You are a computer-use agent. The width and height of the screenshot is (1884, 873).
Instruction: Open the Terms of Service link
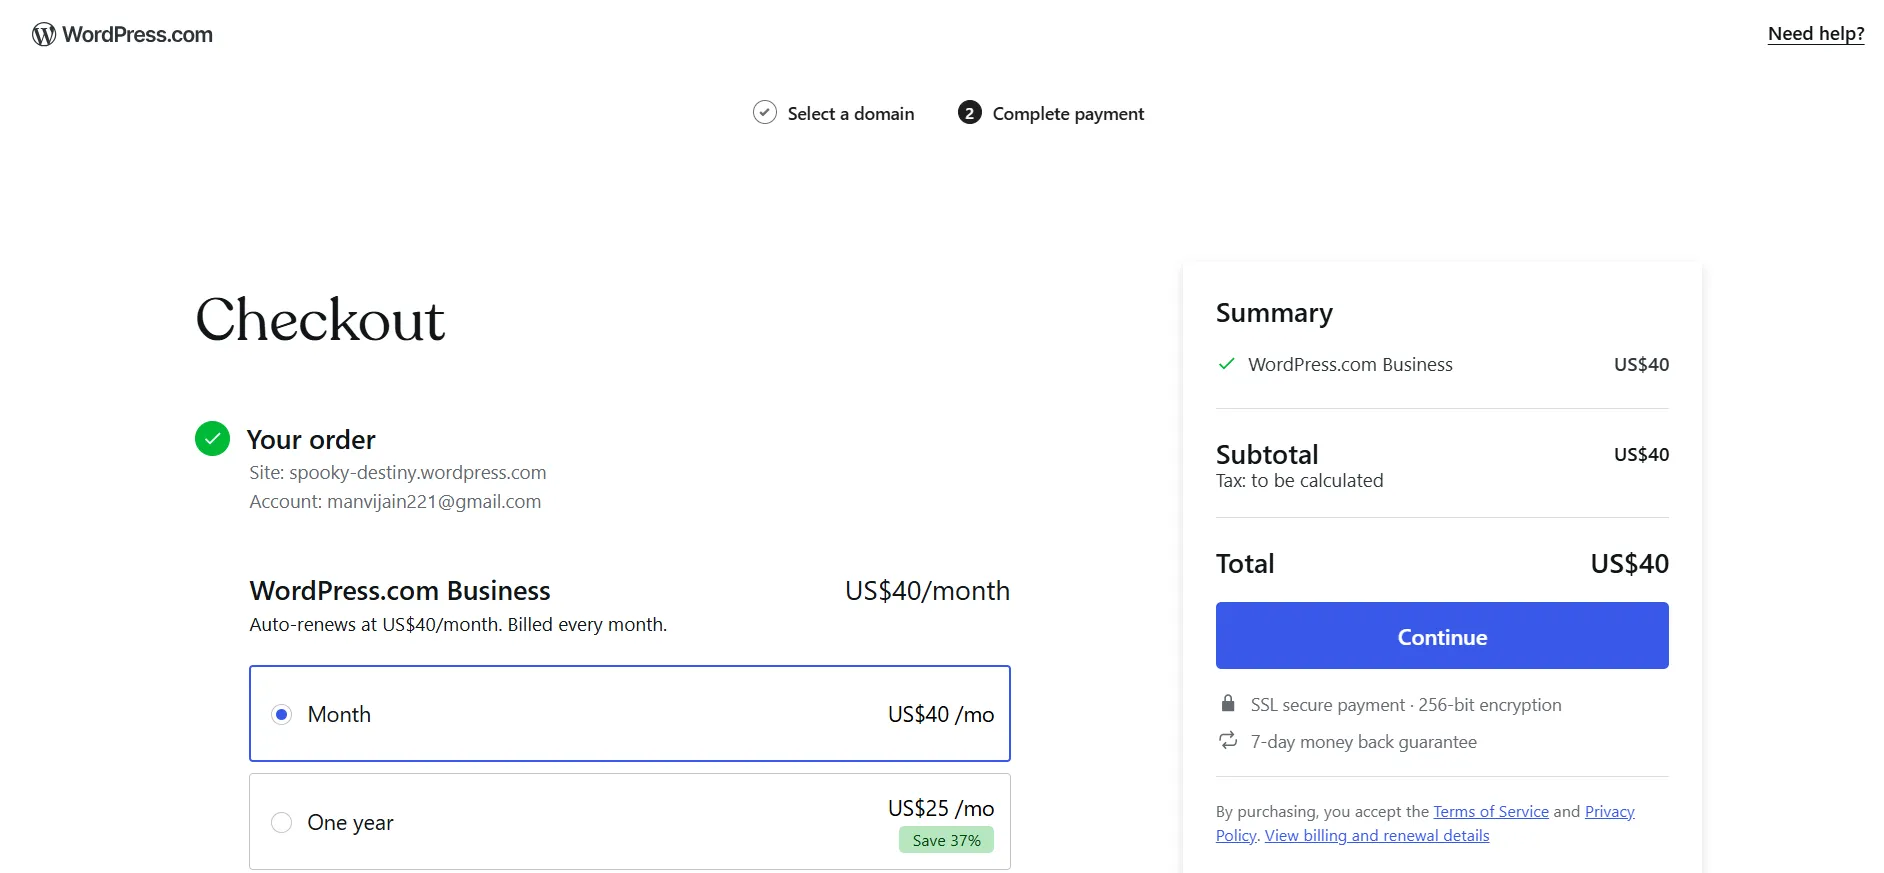pyautogui.click(x=1491, y=812)
